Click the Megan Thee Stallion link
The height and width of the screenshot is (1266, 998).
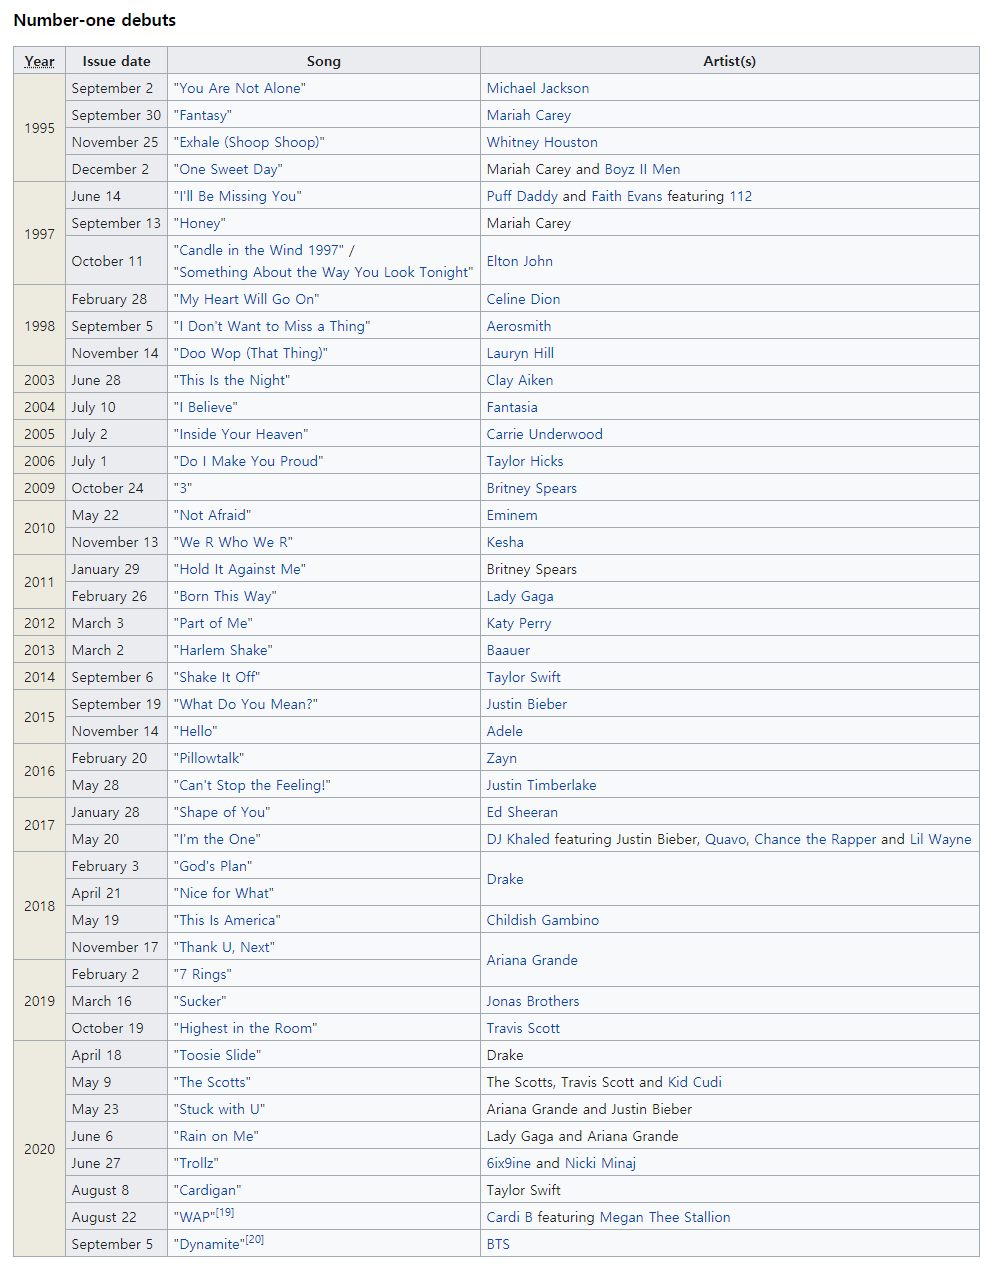665,1217
